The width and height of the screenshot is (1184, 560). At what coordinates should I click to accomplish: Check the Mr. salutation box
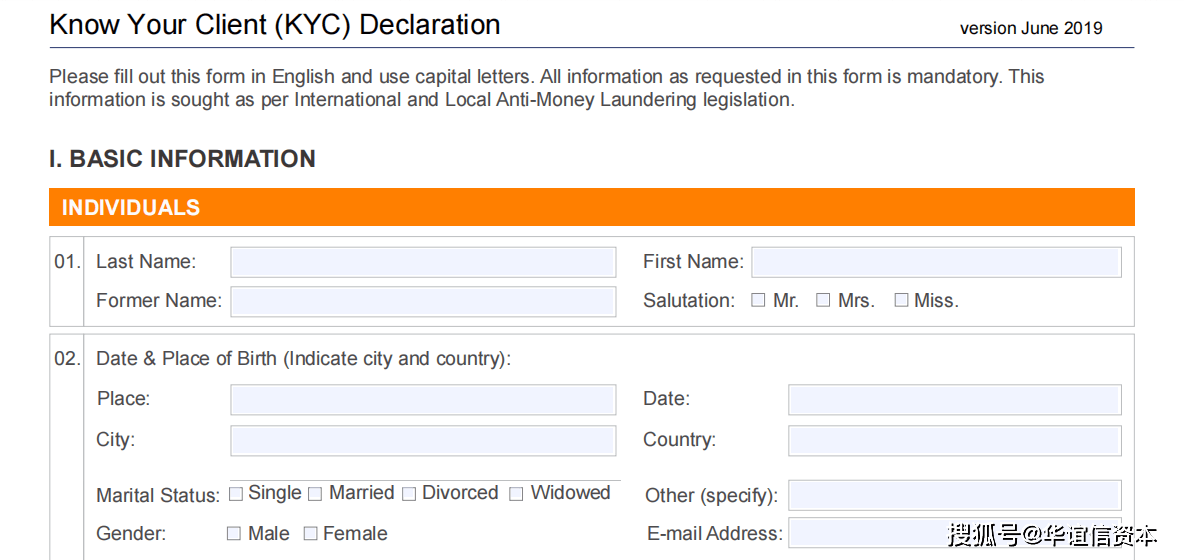(x=758, y=300)
